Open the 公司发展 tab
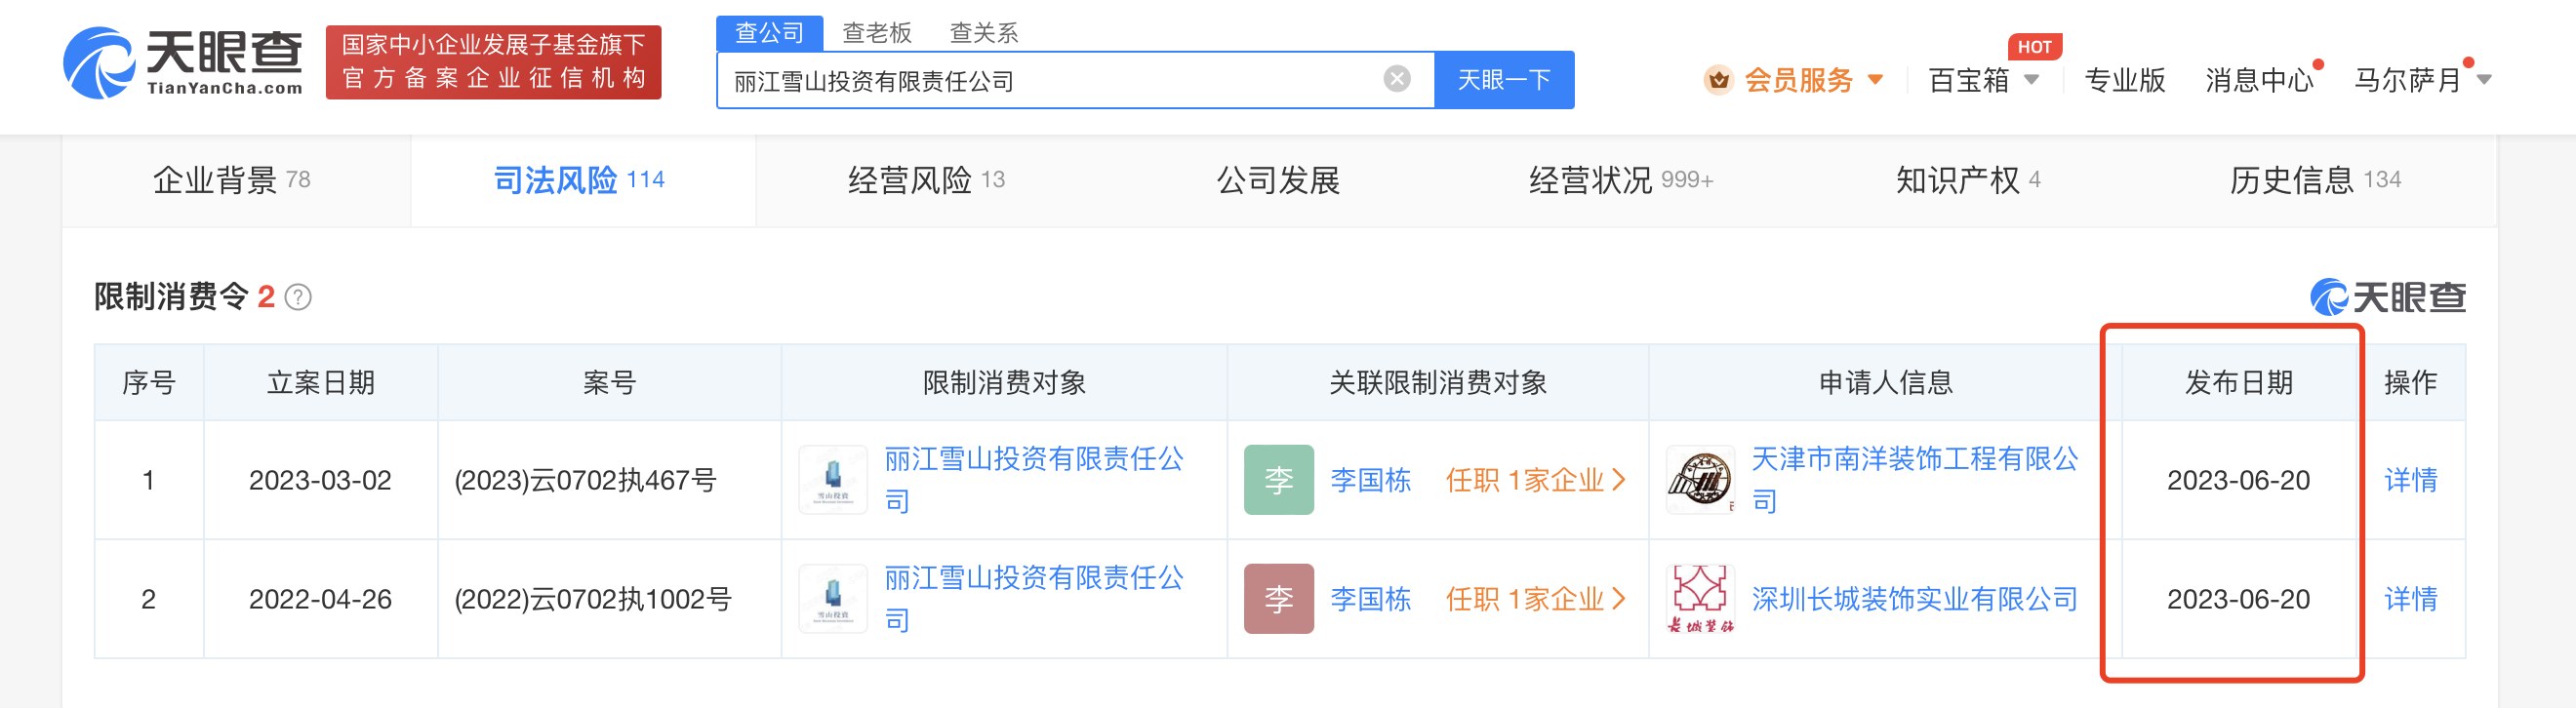This screenshot has height=708, width=2576. click(x=1277, y=180)
